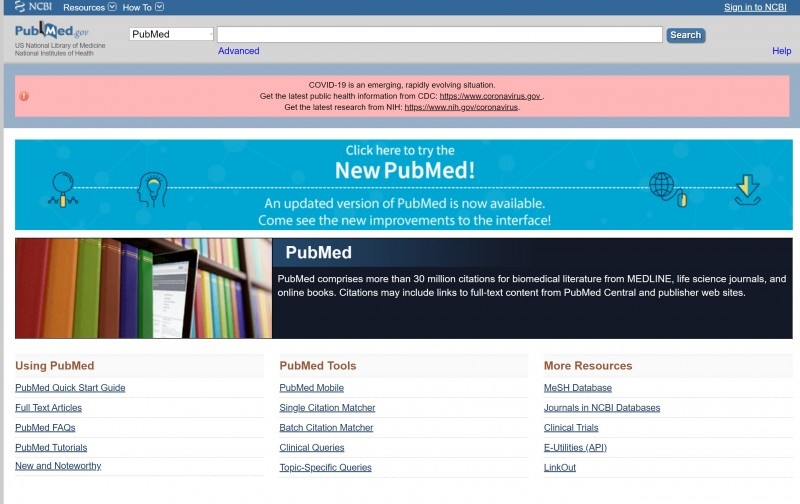The height and width of the screenshot is (504, 800).
Task: Open Clinical Queries link
Action: [312, 447]
